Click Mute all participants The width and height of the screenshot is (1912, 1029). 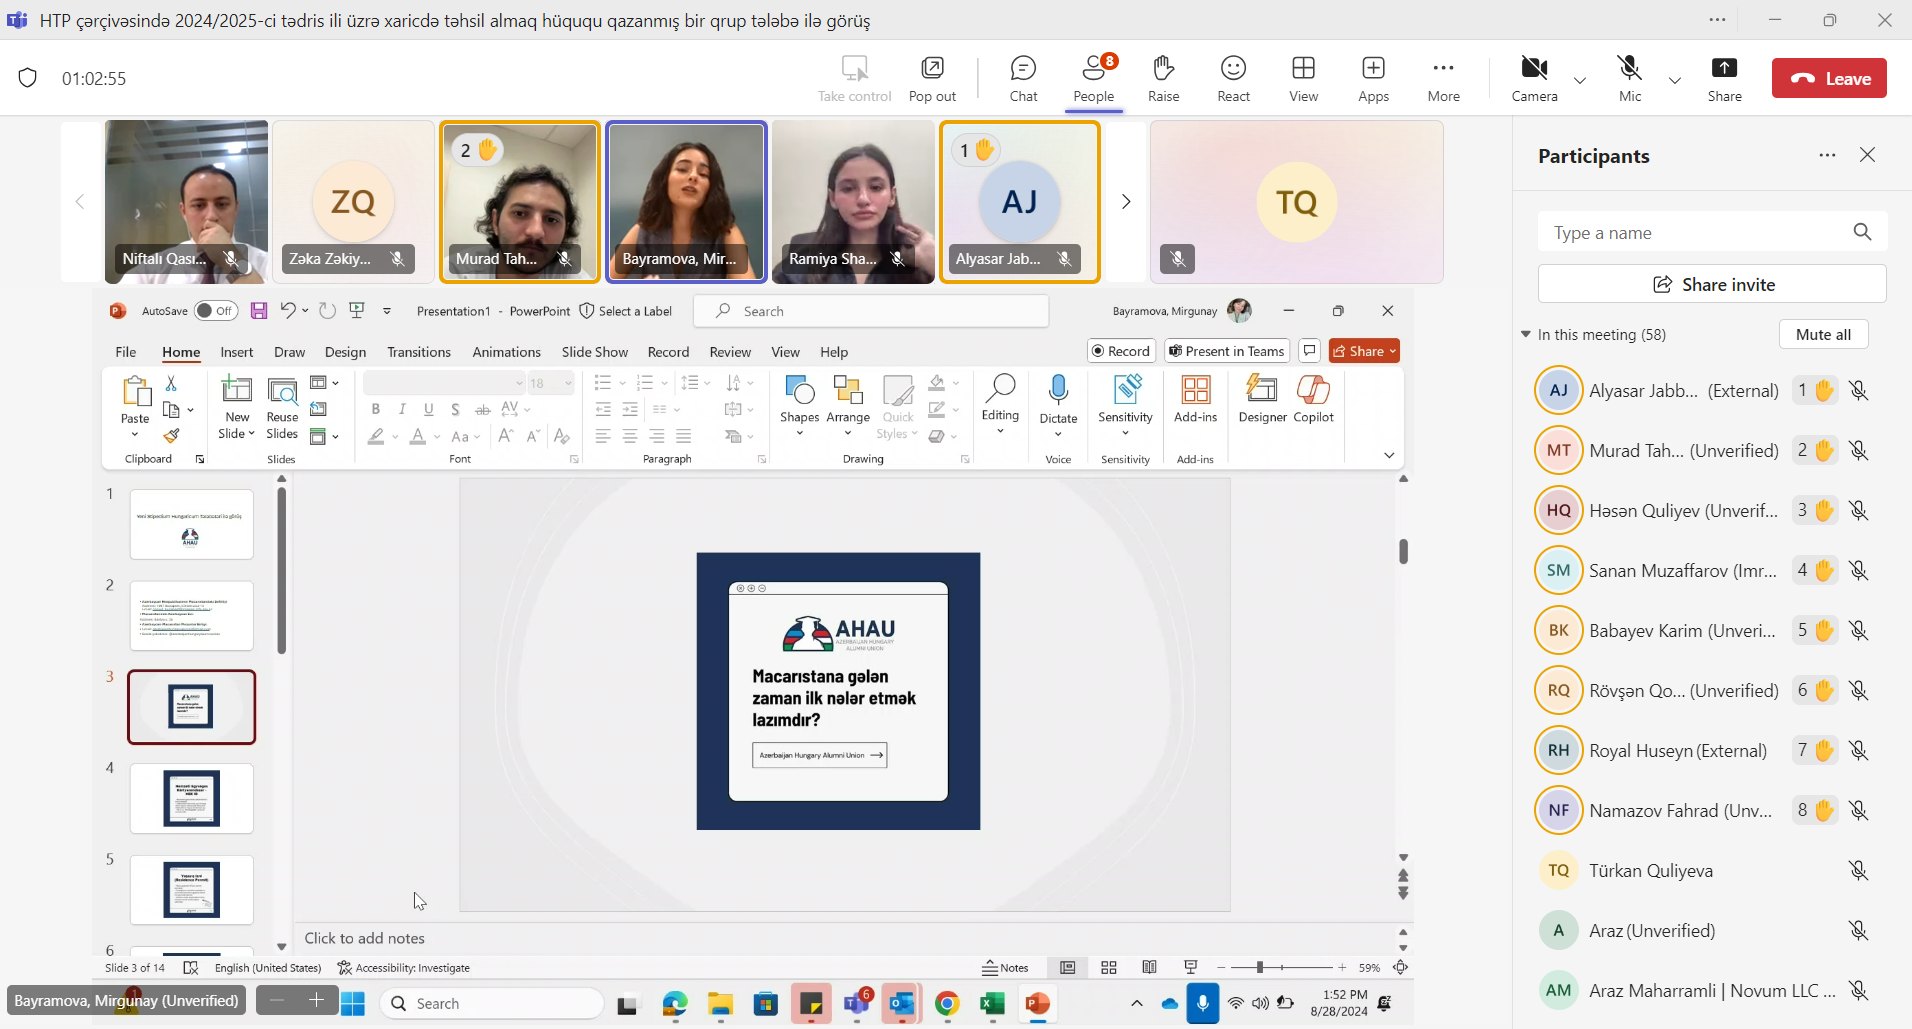[x=1823, y=334]
